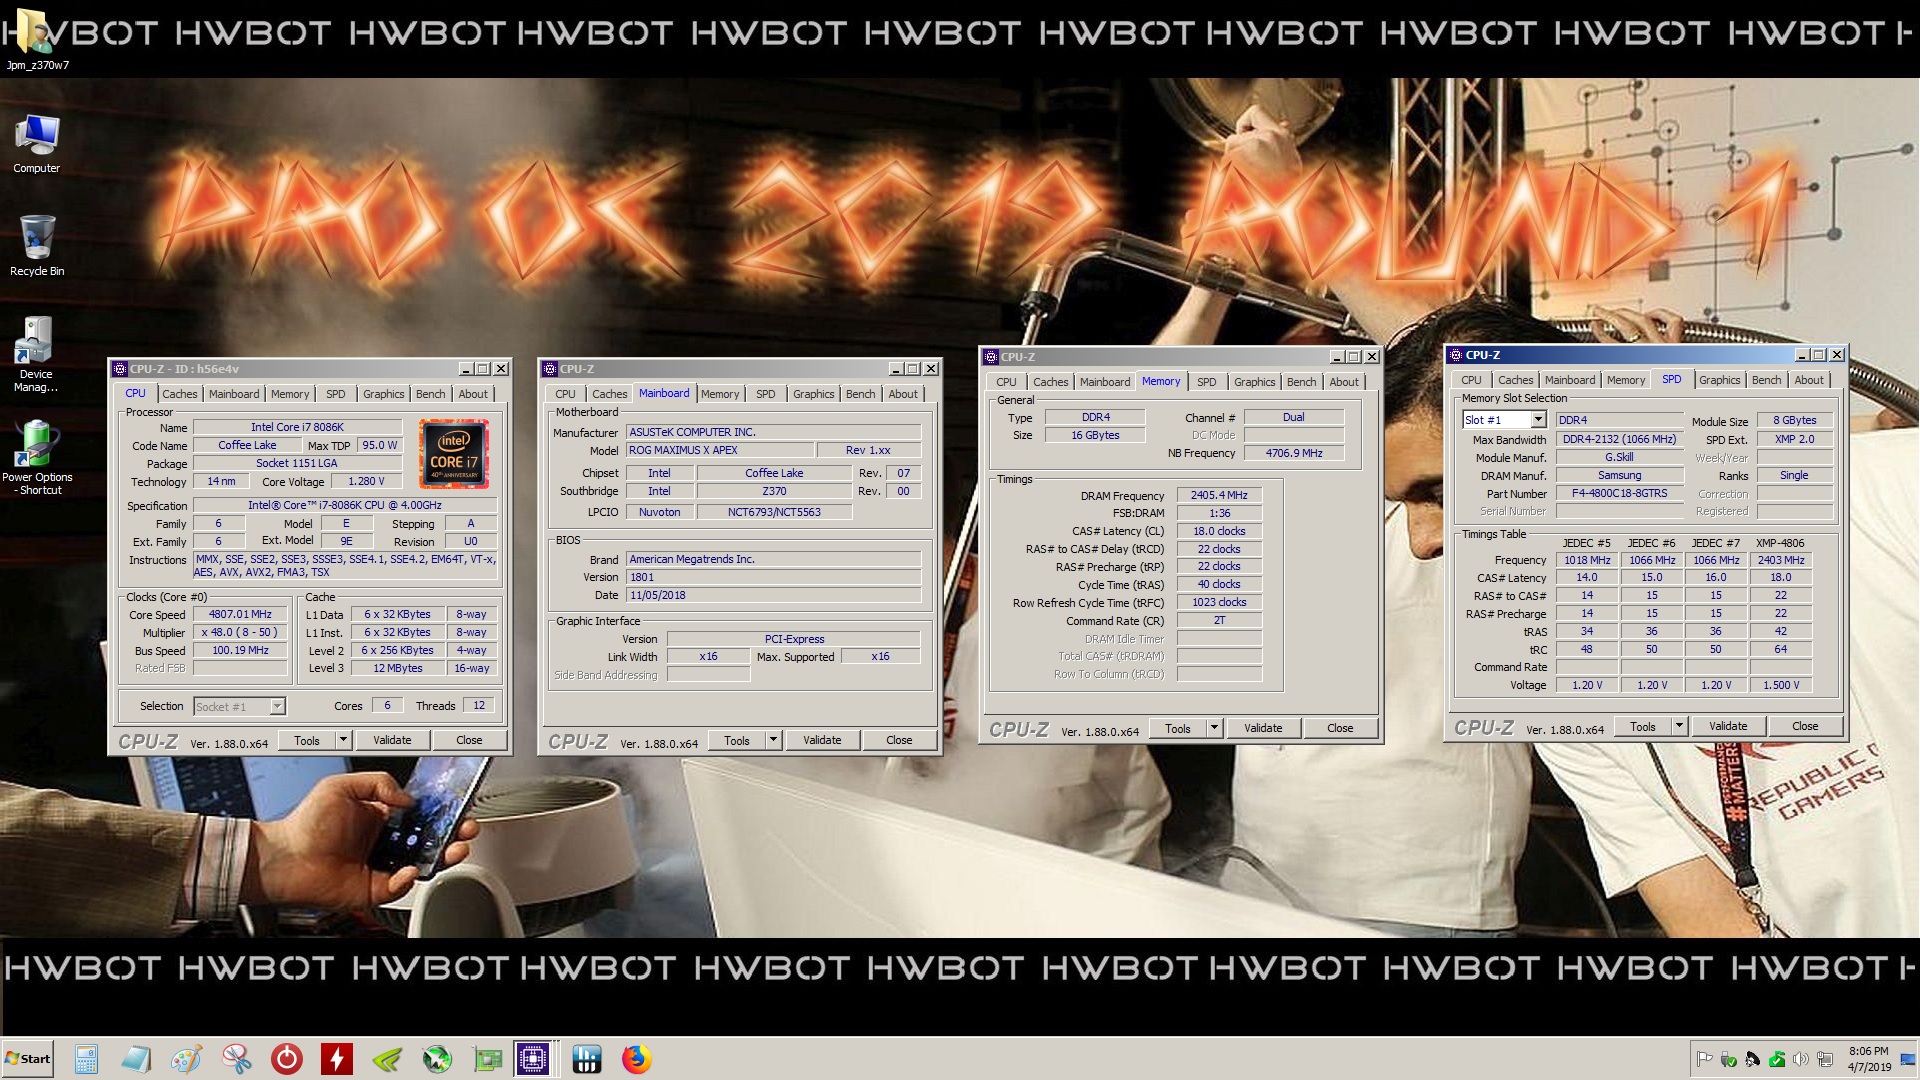Expand Tools dropdown arrow in CPU tab window
The height and width of the screenshot is (1080, 1920).
point(343,740)
